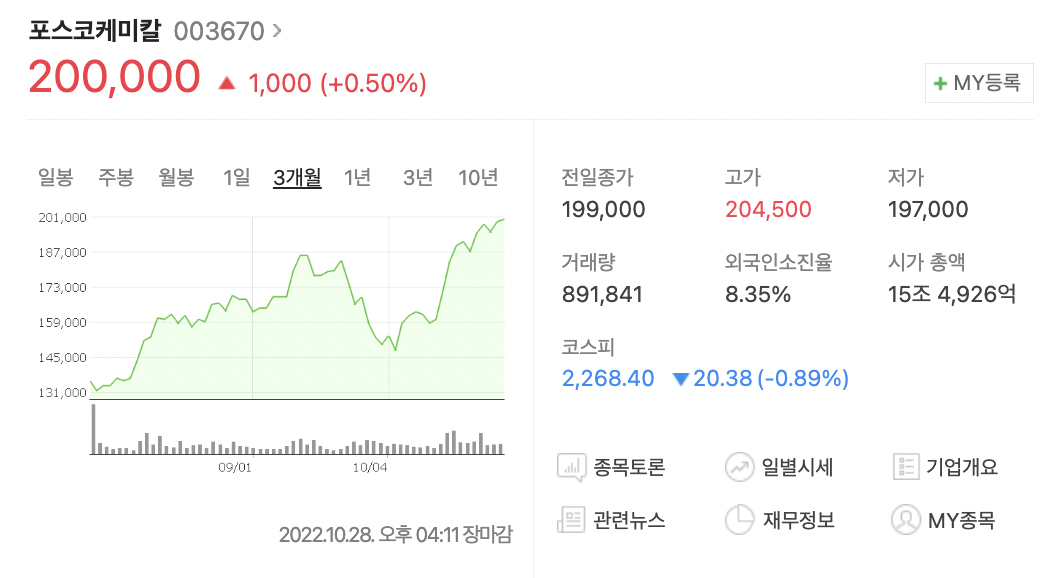The width and height of the screenshot is (1064, 578).
Task: Click the red up-arrow price change indicator
Action: pos(225,80)
